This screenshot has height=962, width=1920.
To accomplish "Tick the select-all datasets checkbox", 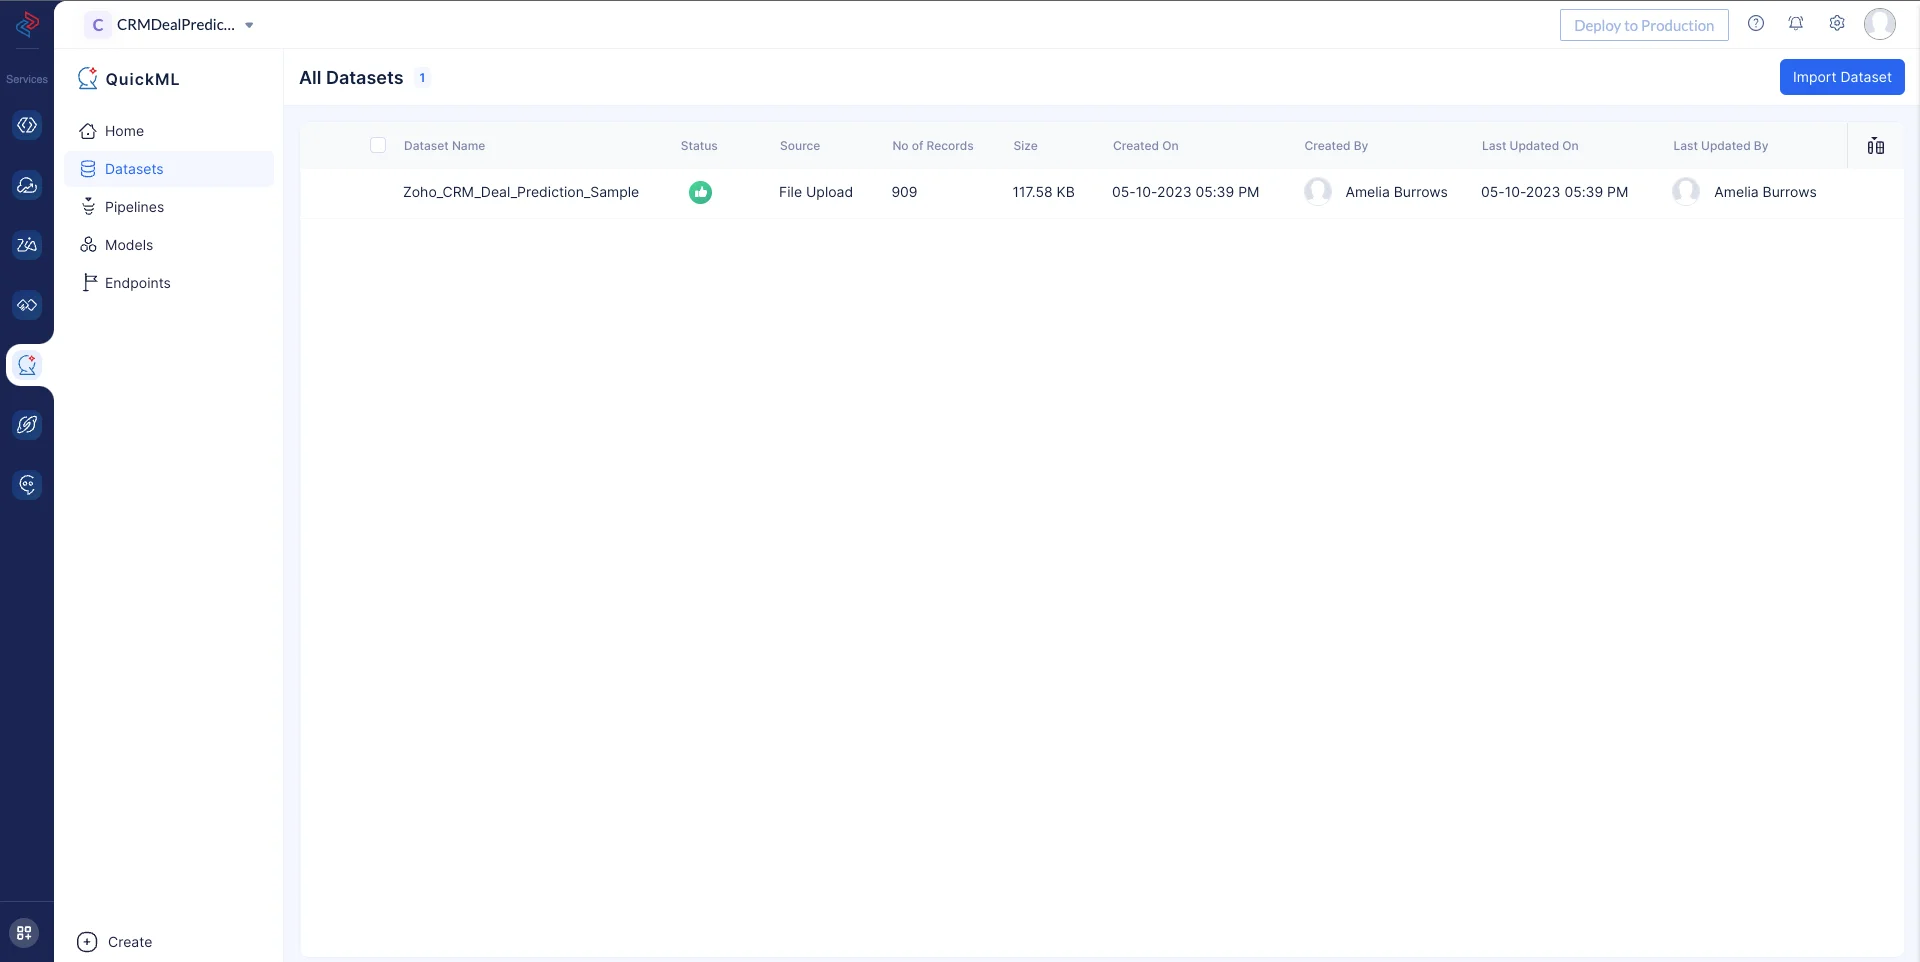I will [x=378, y=145].
